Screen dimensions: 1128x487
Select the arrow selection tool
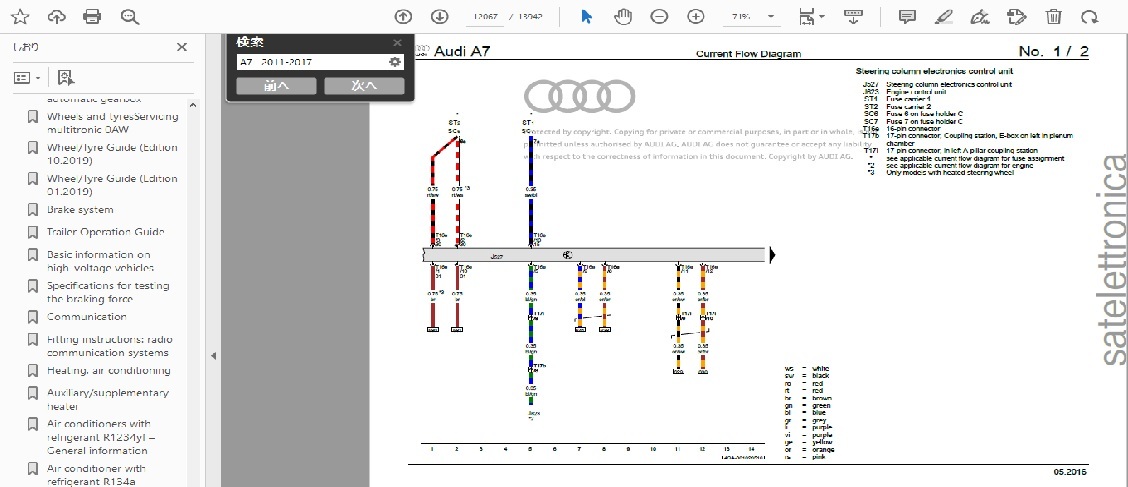[587, 17]
